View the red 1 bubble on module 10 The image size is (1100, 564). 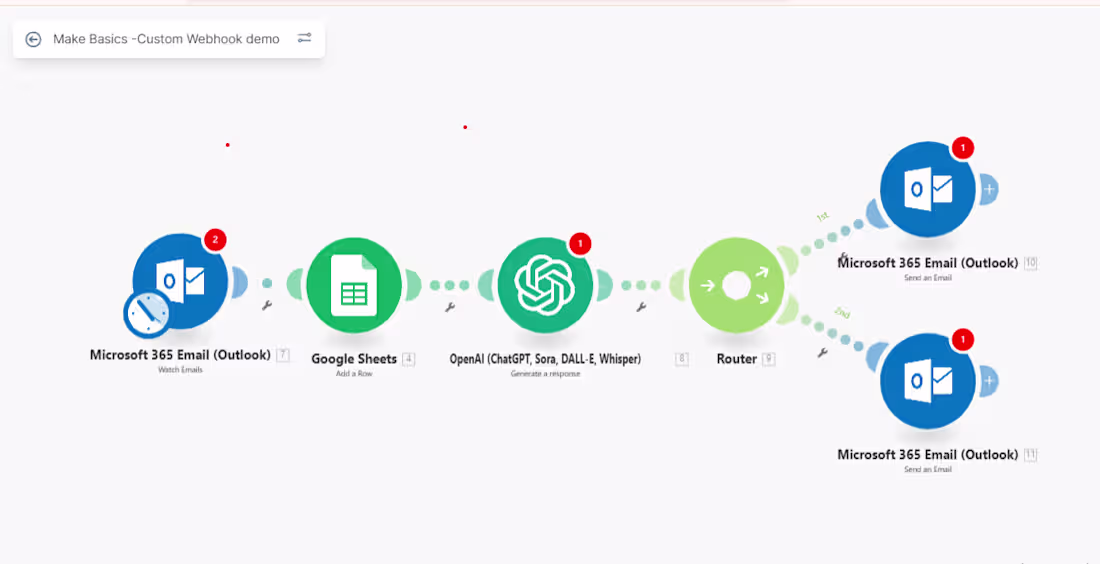coord(962,148)
